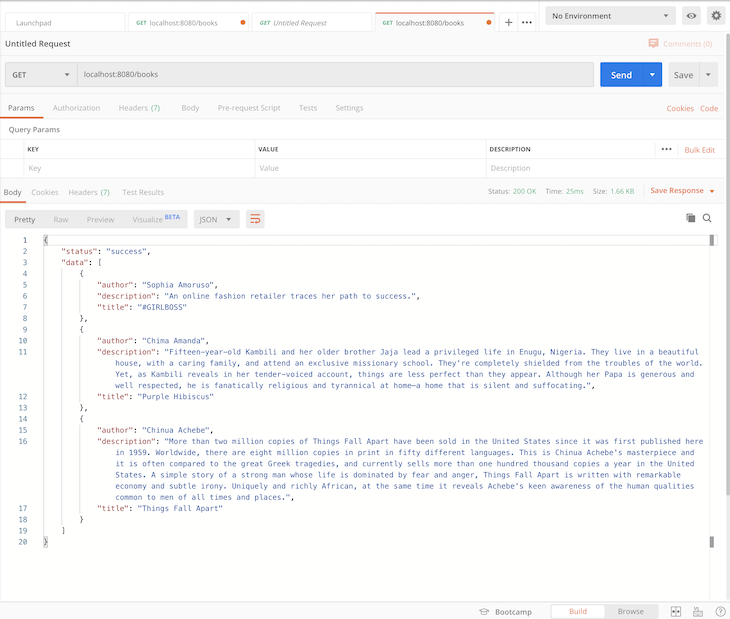The width and height of the screenshot is (730, 619).
Task: Open manage environments gear icon
Action: click(x=716, y=16)
